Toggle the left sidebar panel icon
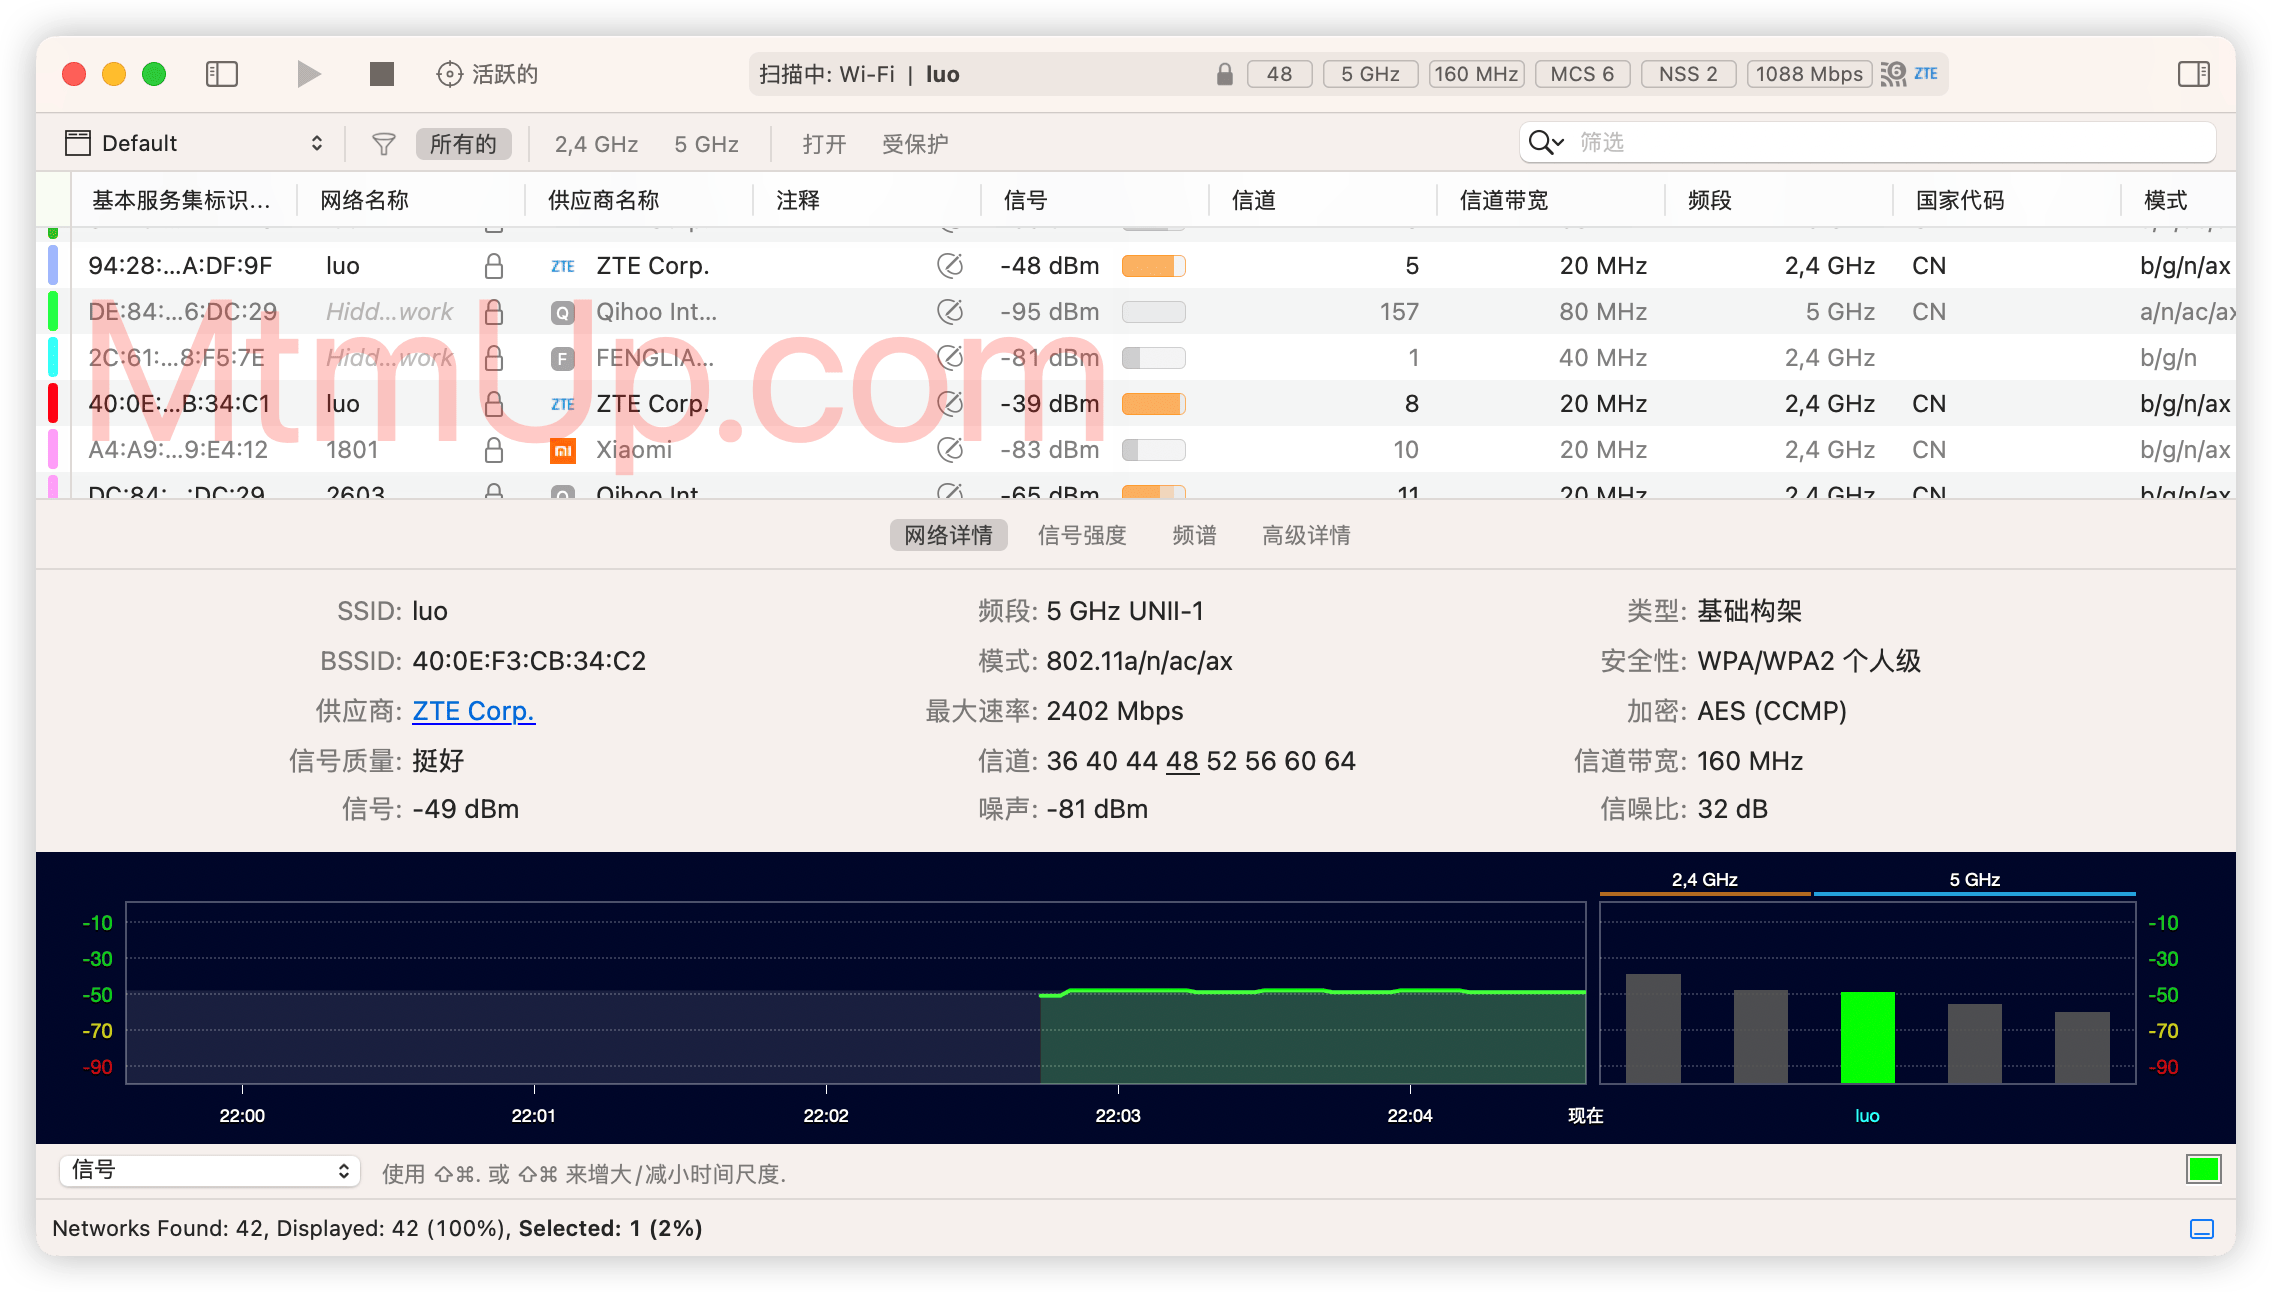 pyautogui.click(x=221, y=73)
